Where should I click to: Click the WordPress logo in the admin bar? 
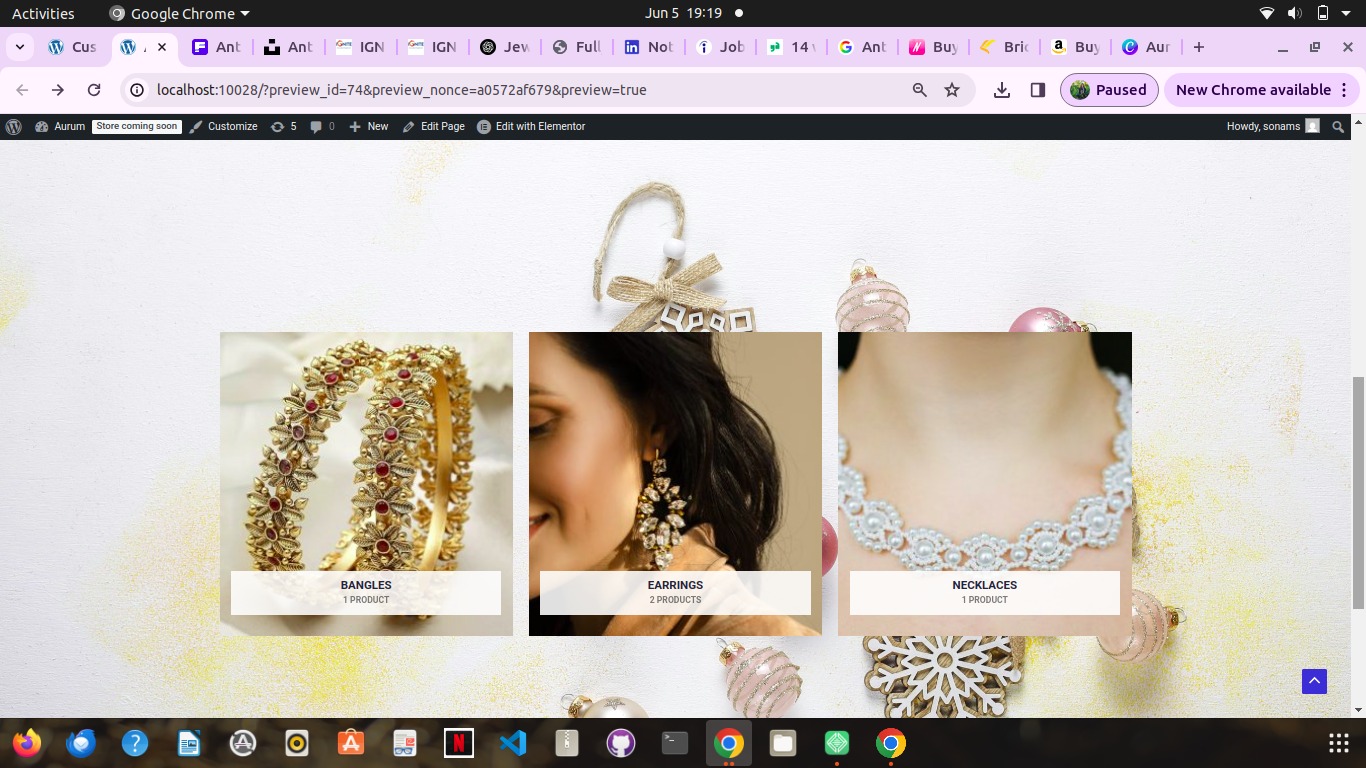pos(14,126)
